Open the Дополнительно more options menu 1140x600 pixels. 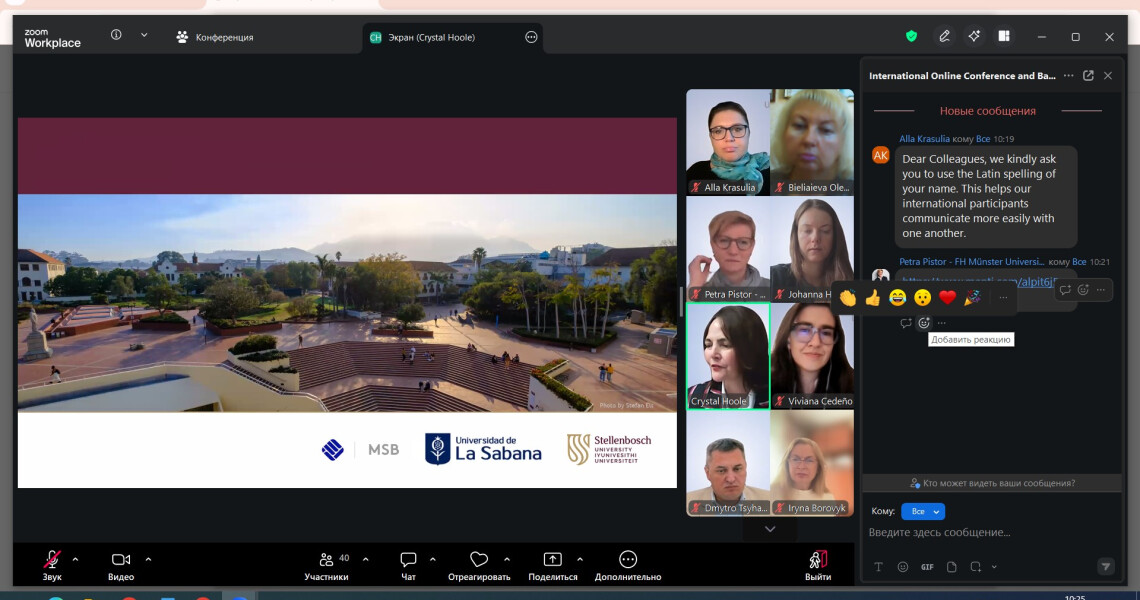[x=628, y=565]
